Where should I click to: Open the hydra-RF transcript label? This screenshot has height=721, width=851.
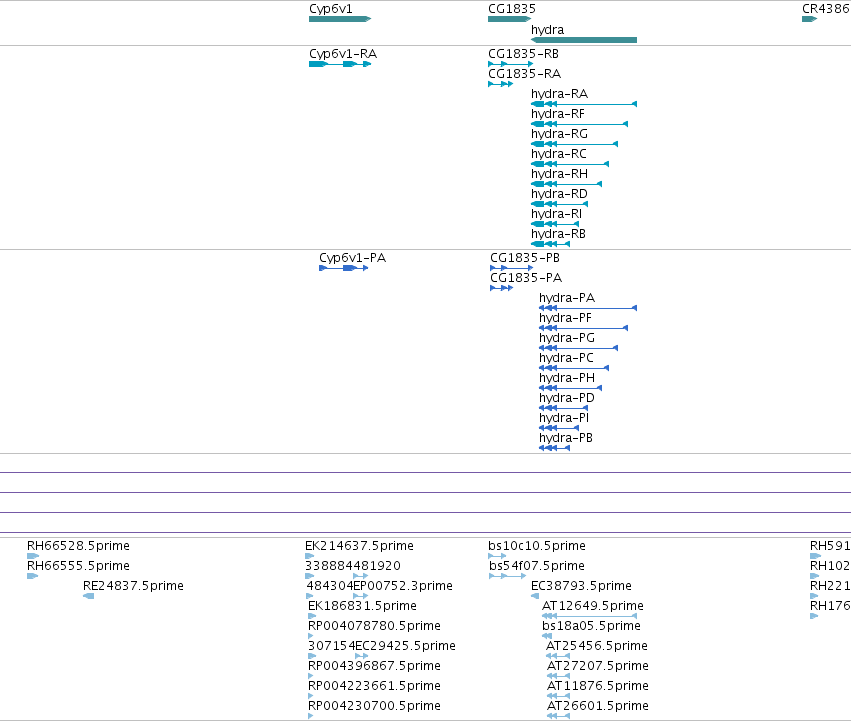tap(557, 114)
